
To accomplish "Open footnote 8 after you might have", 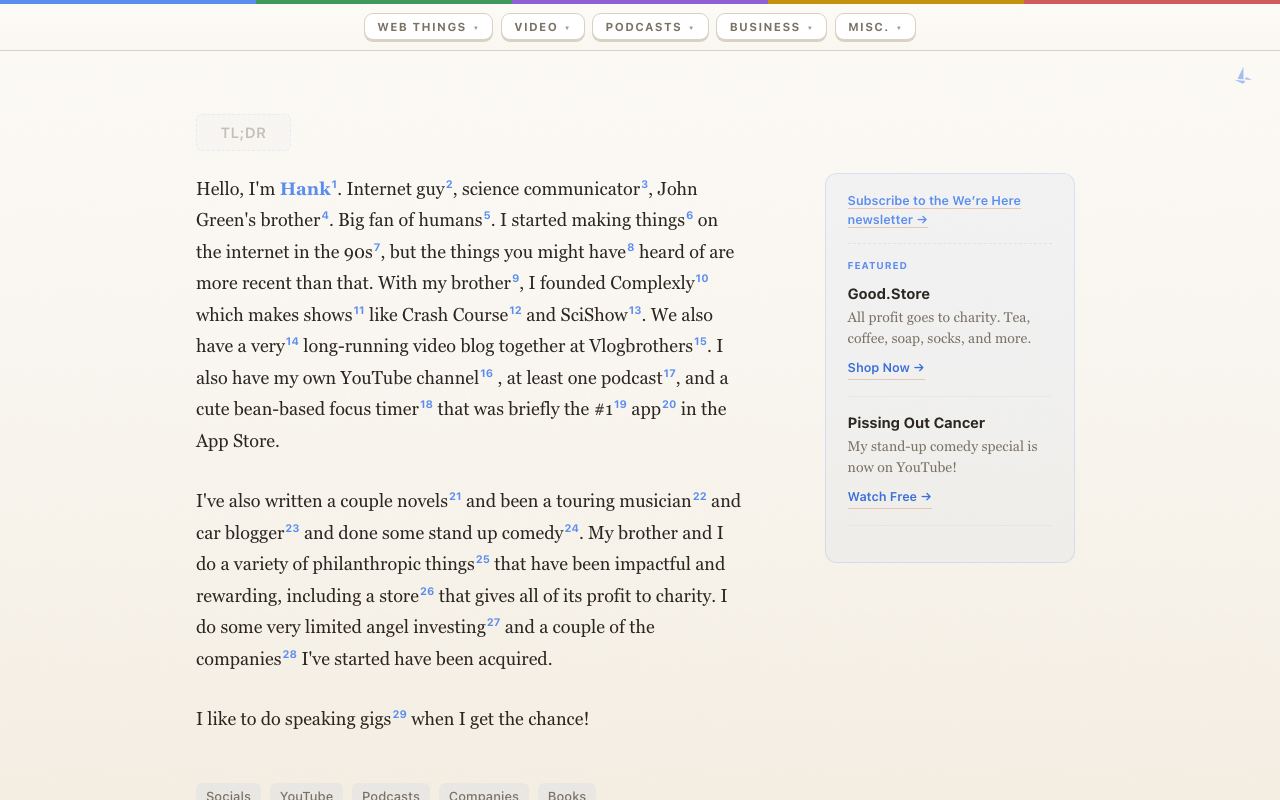I will tap(630, 247).
